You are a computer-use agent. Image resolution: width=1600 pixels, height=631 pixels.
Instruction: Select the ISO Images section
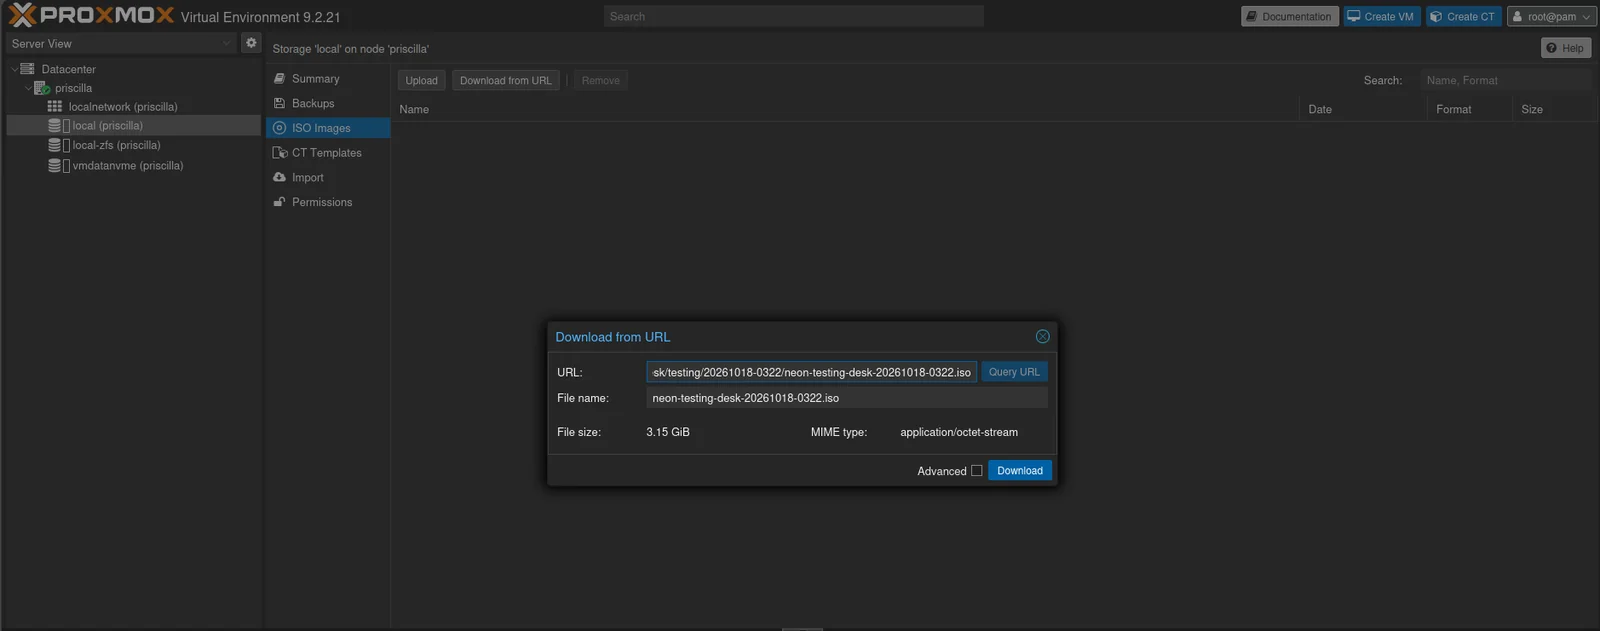tap(328, 128)
